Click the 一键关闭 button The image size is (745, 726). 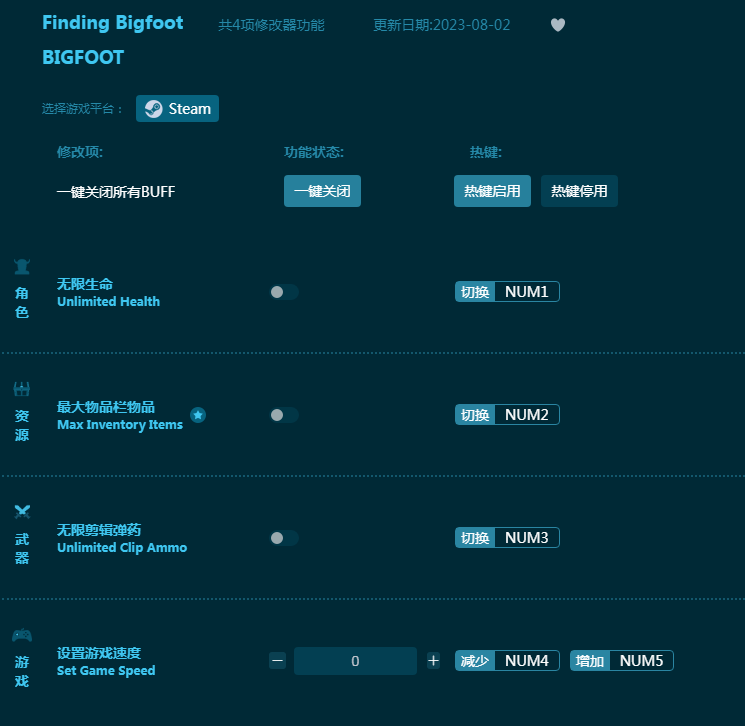(x=322, y=191)
